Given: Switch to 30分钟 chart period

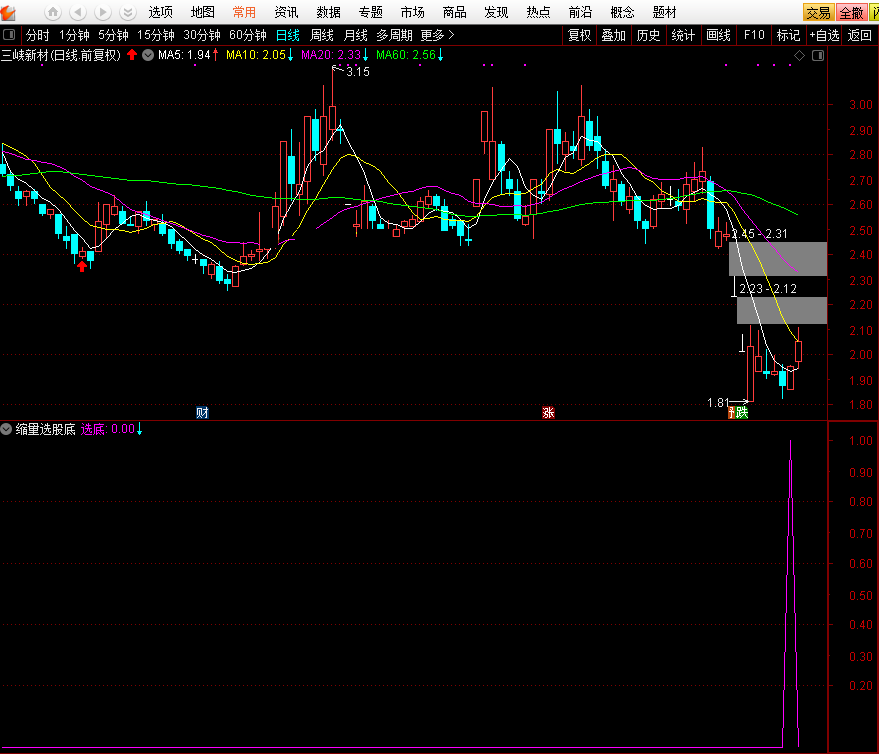Looking at the screenshot, I should click(202, 35).
